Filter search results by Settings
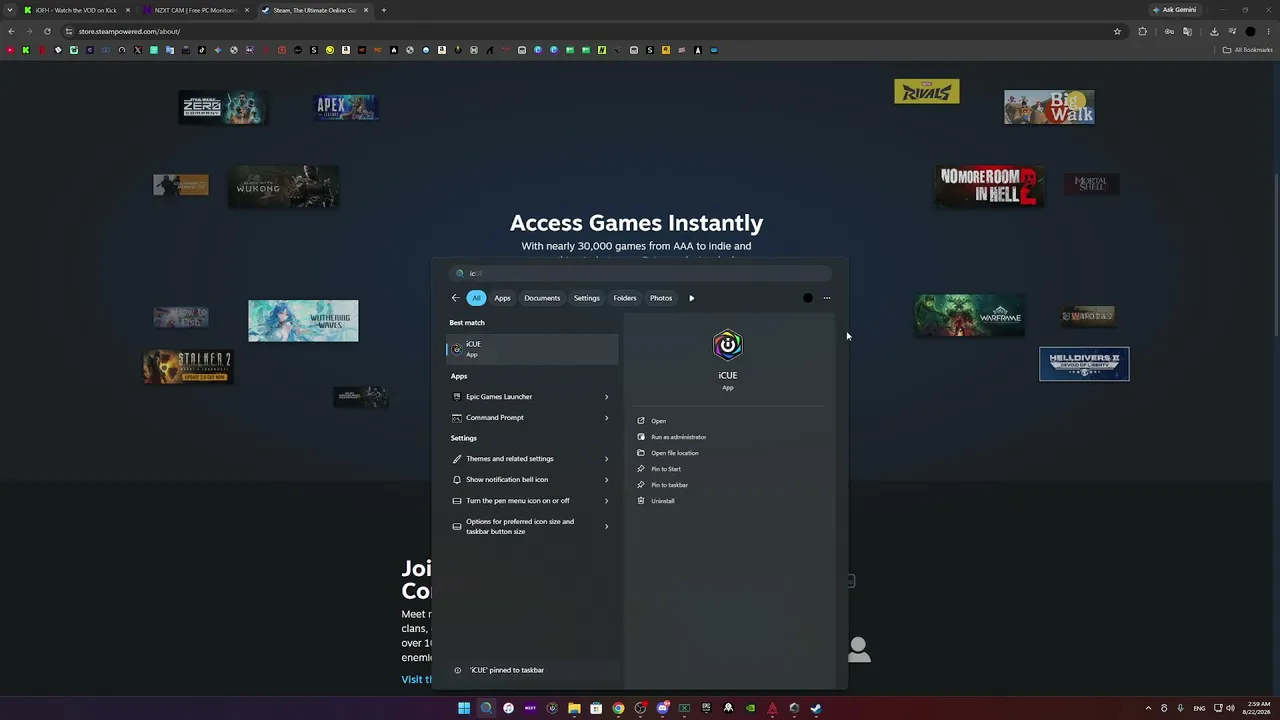Viewport: 1280px width, 720px height. point(587,298)
